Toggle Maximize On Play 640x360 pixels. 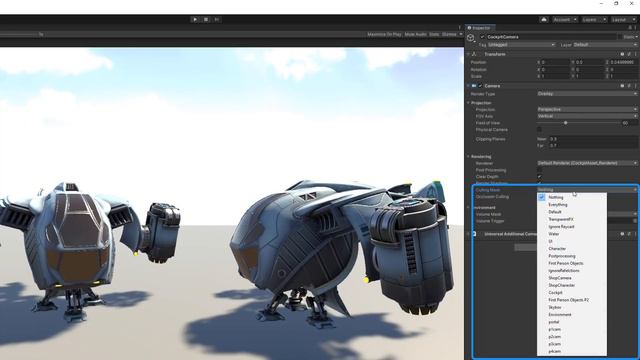point(384,34)
